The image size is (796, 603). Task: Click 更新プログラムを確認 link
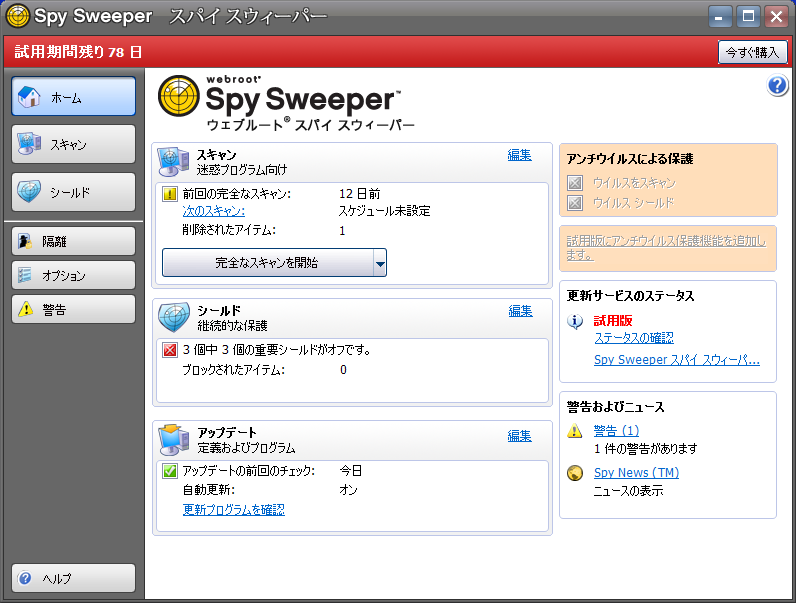pyautogui.click(x=234, y=509)
